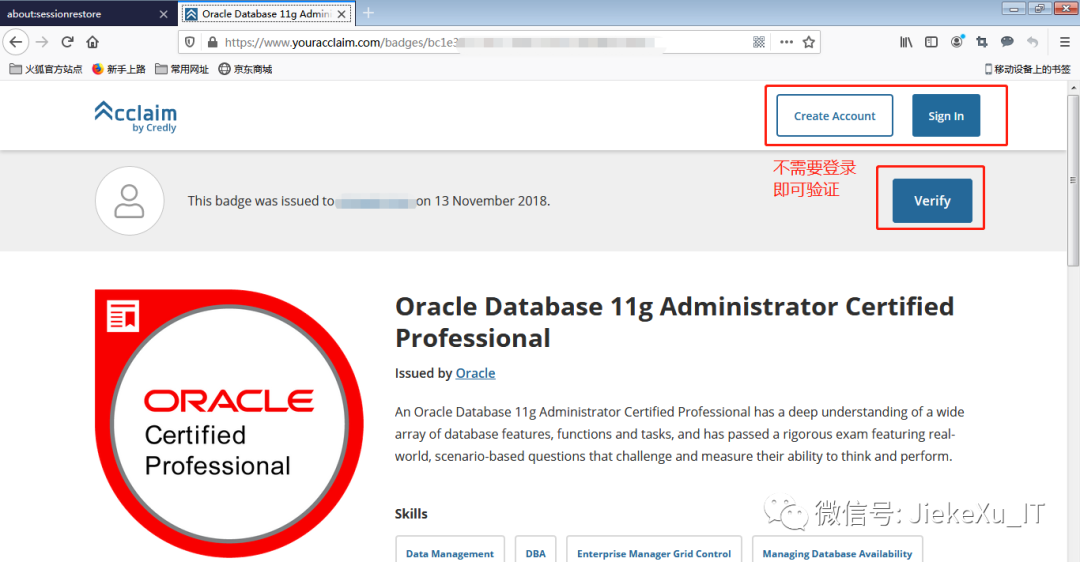Reload the page with the refresh icon

67,42
